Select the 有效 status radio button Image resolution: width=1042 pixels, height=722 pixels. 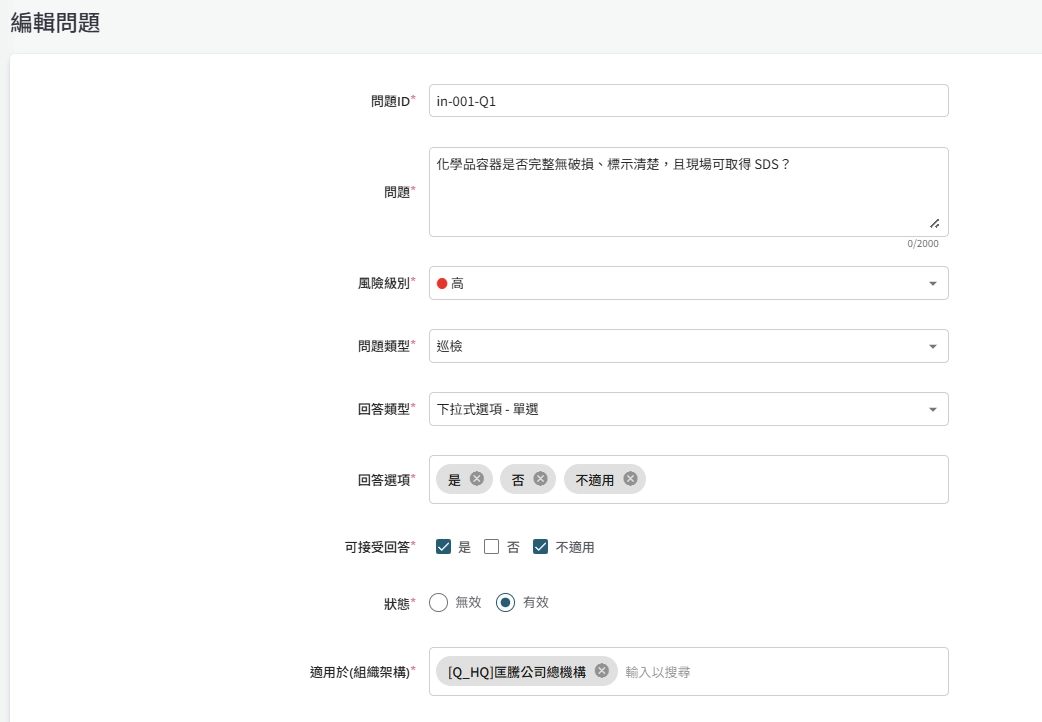pos(506,602)
